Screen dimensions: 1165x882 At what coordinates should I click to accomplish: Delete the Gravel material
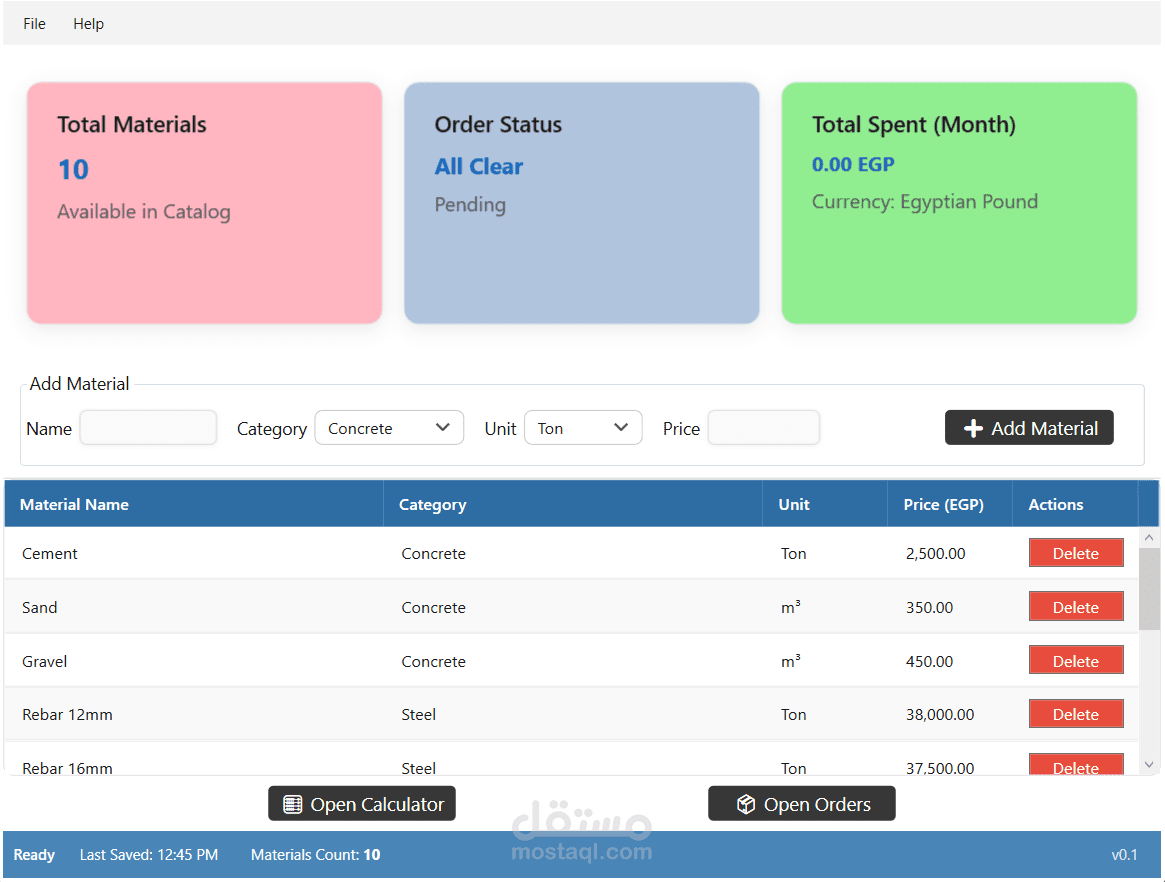1076,661
